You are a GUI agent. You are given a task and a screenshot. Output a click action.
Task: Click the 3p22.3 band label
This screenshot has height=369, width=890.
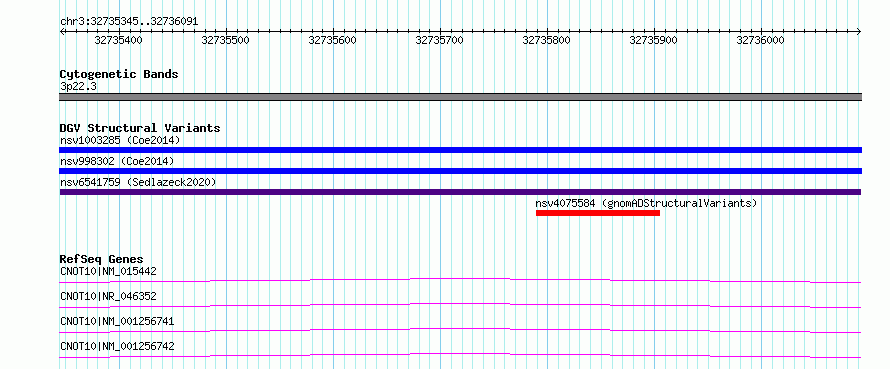tap(78, 87)
